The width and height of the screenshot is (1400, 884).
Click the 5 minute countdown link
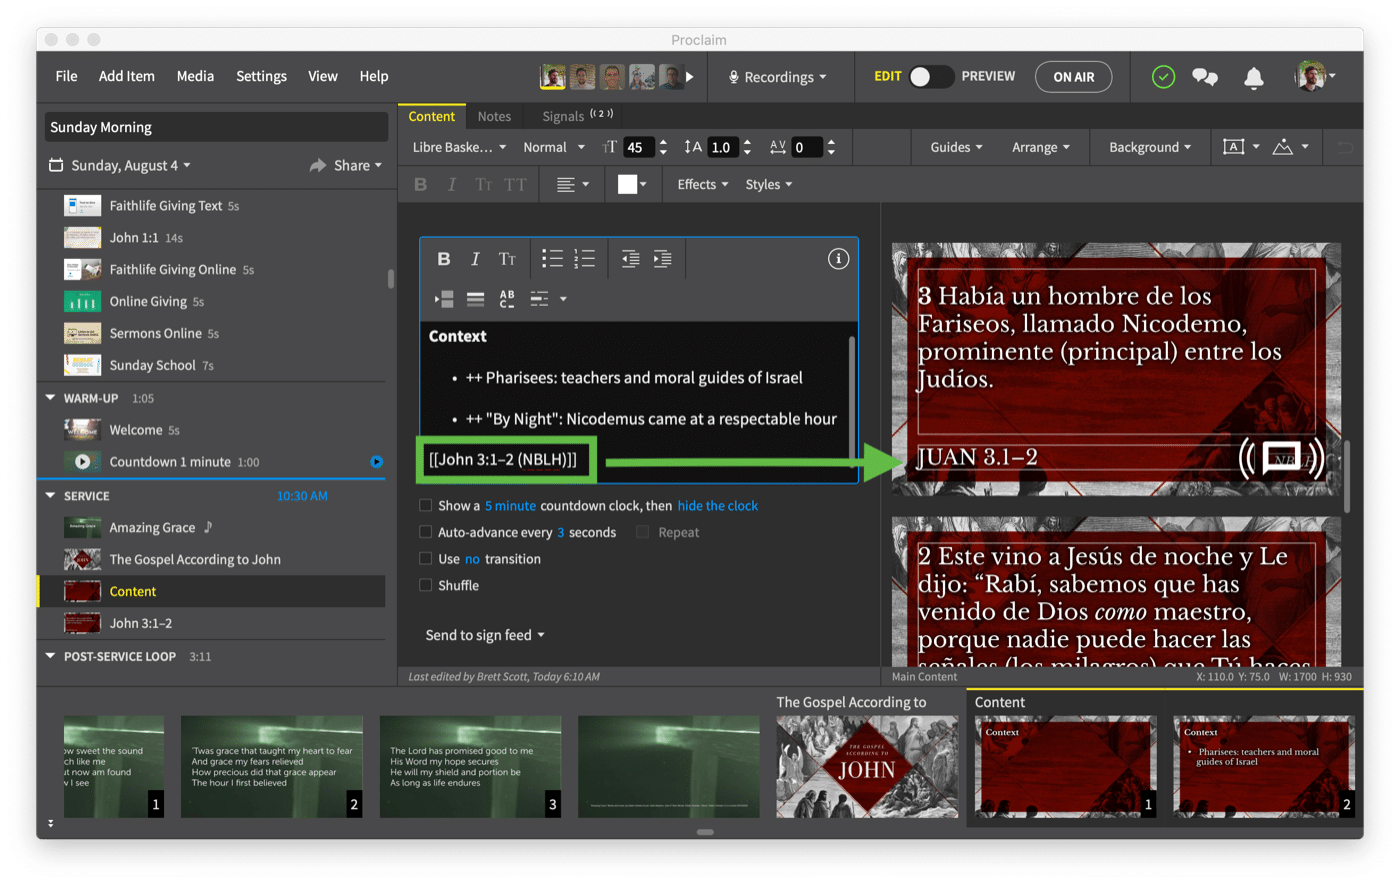point(510,506)
